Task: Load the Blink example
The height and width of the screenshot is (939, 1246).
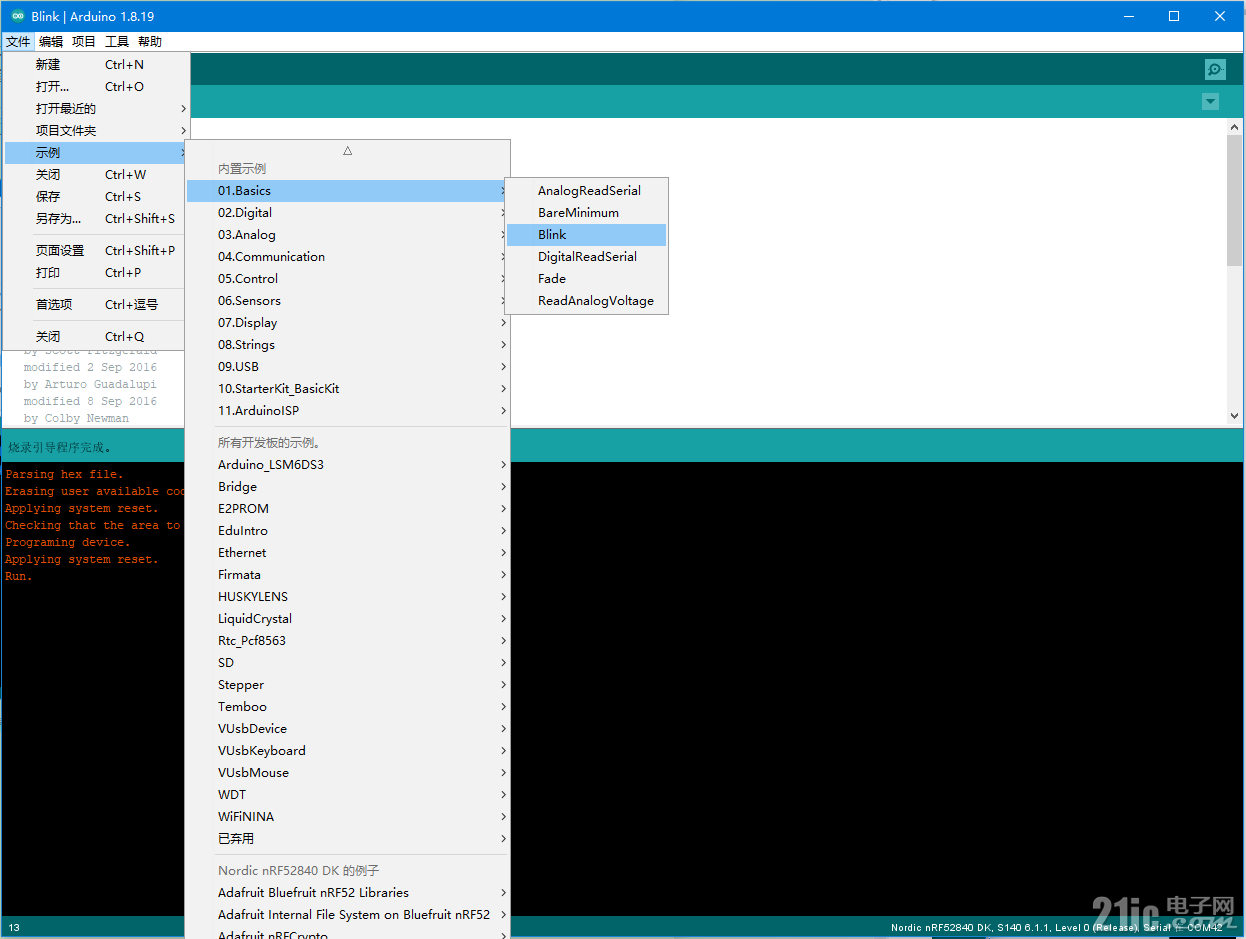Action: pyautogui.click(x=586, y=234)
